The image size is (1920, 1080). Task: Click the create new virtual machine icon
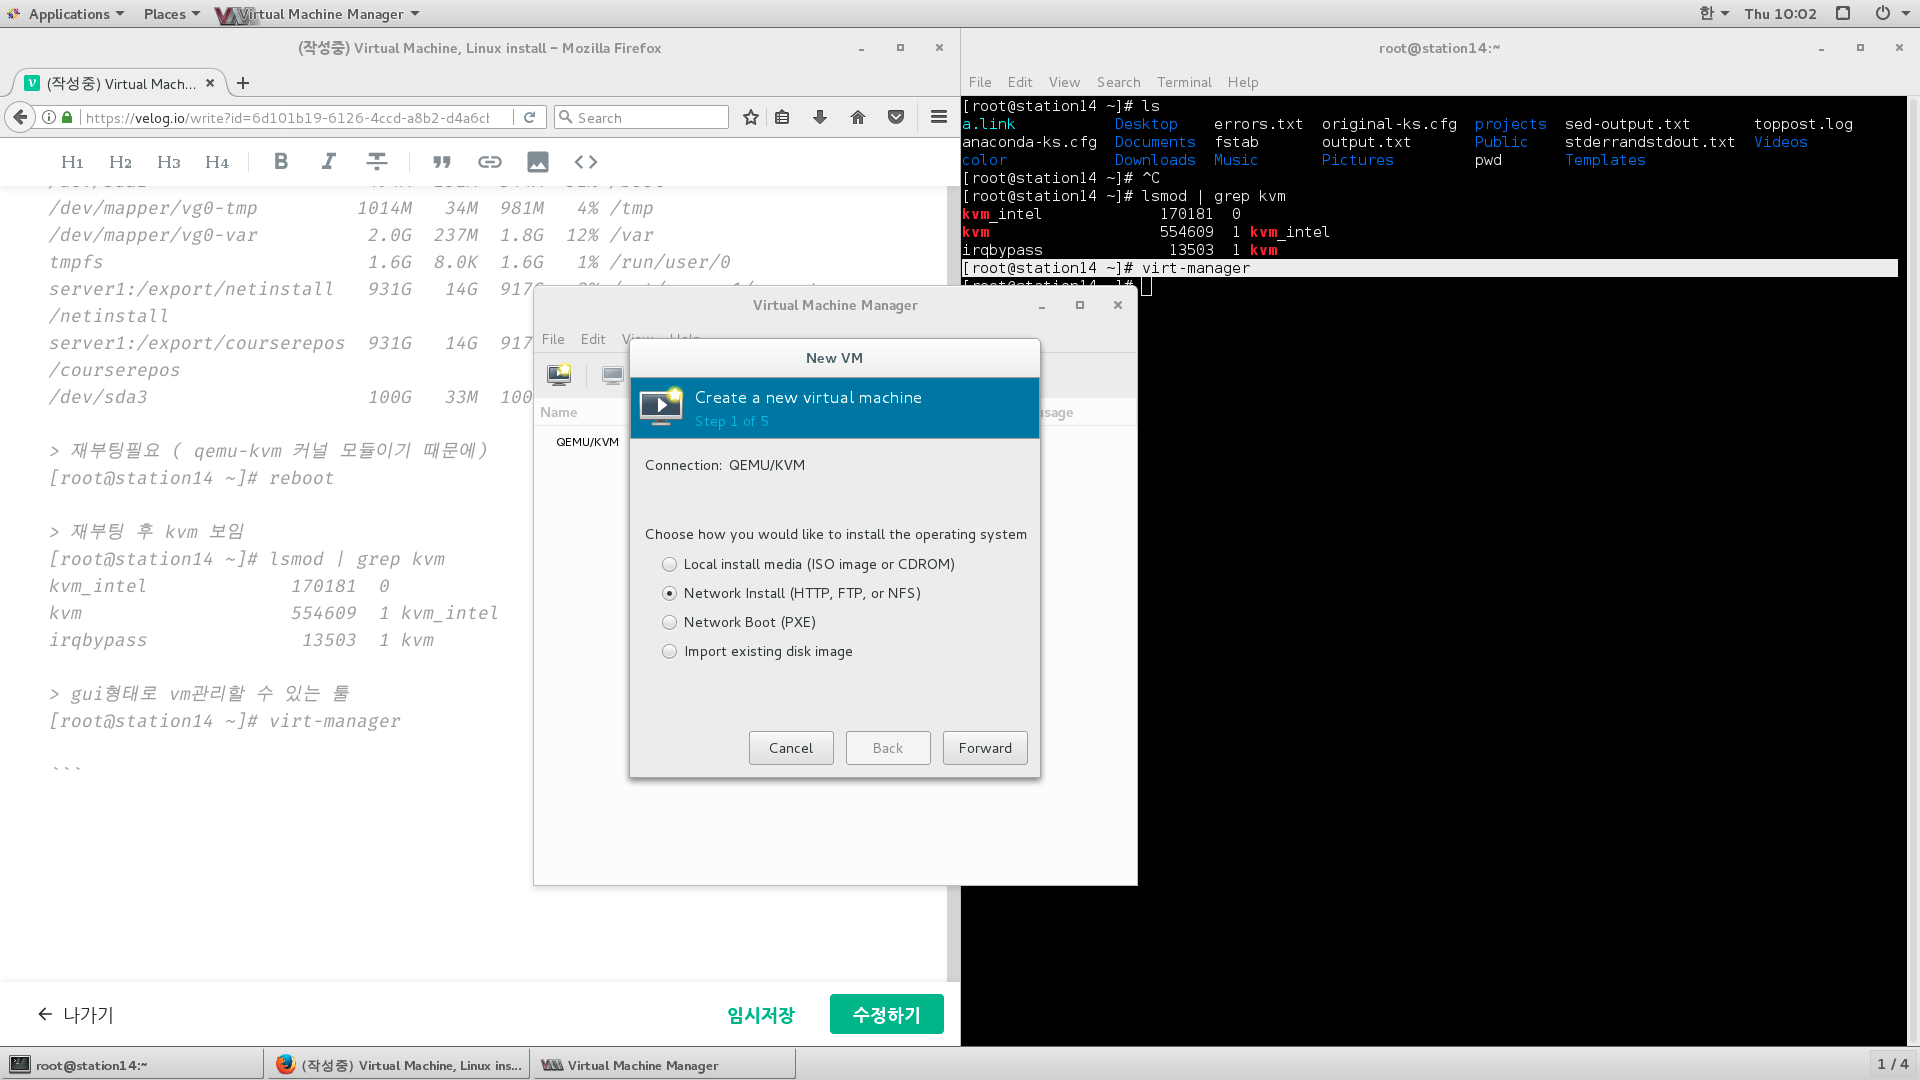click(x=559, y=375)
